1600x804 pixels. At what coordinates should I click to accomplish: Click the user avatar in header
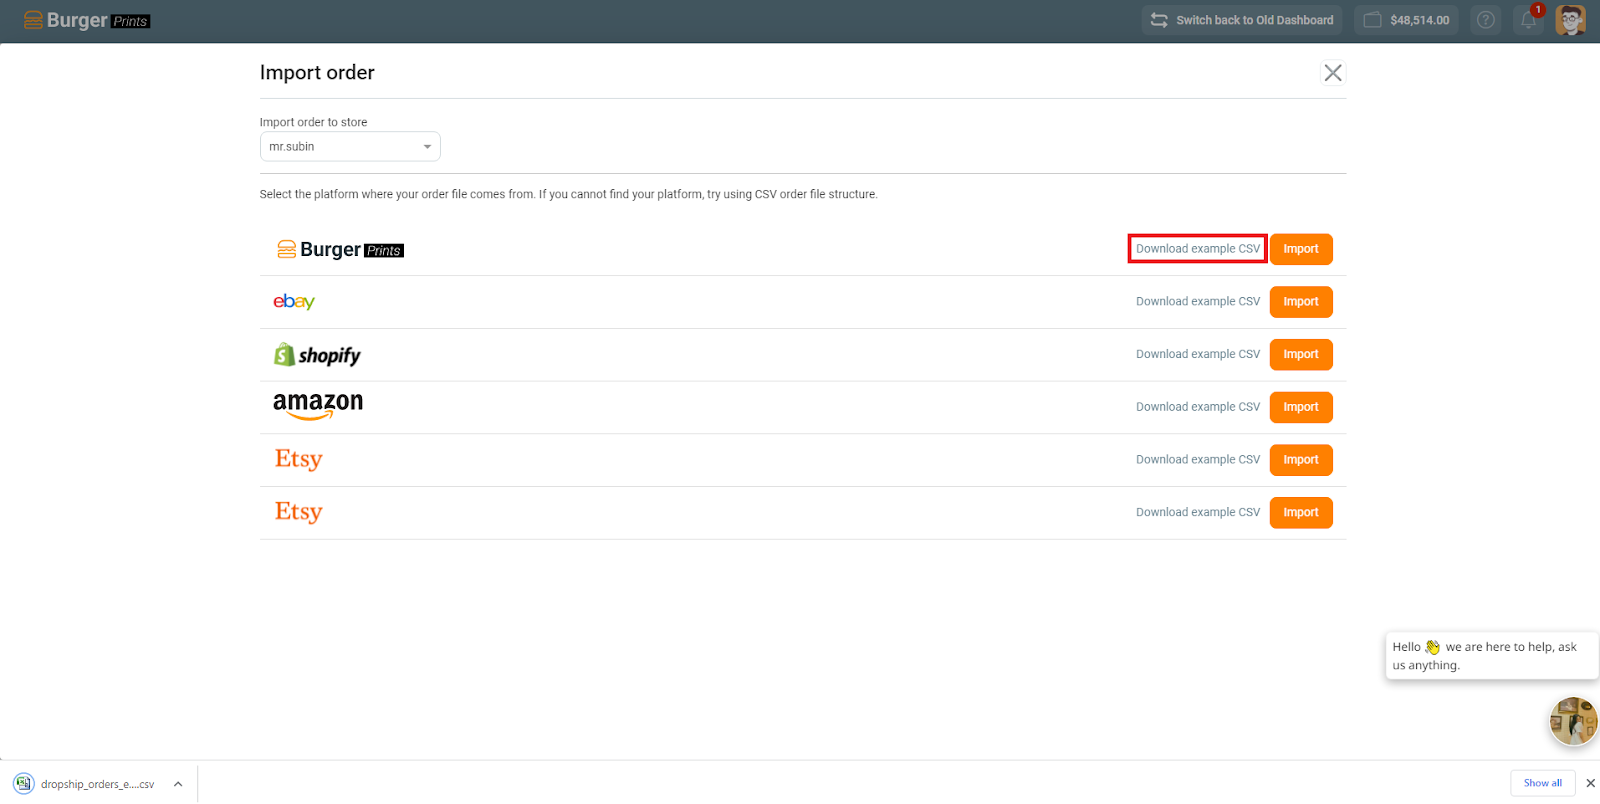pyautogui.click(x=1570, y=20)
